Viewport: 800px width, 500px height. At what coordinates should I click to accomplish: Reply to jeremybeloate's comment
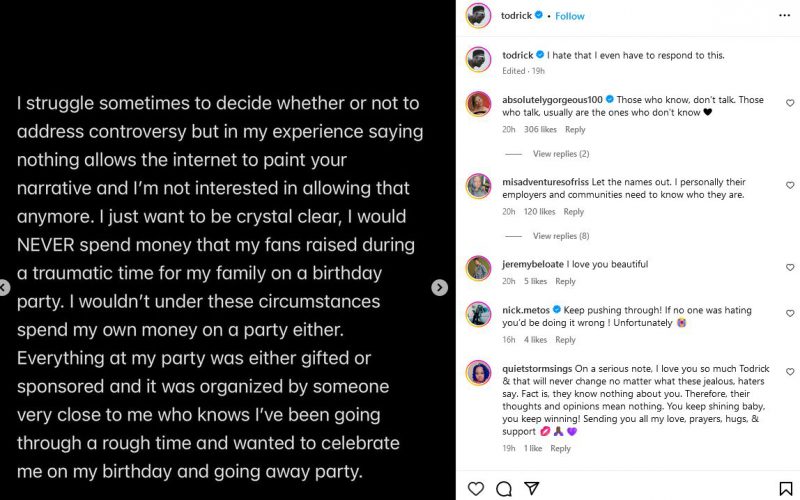coord(565,282)
